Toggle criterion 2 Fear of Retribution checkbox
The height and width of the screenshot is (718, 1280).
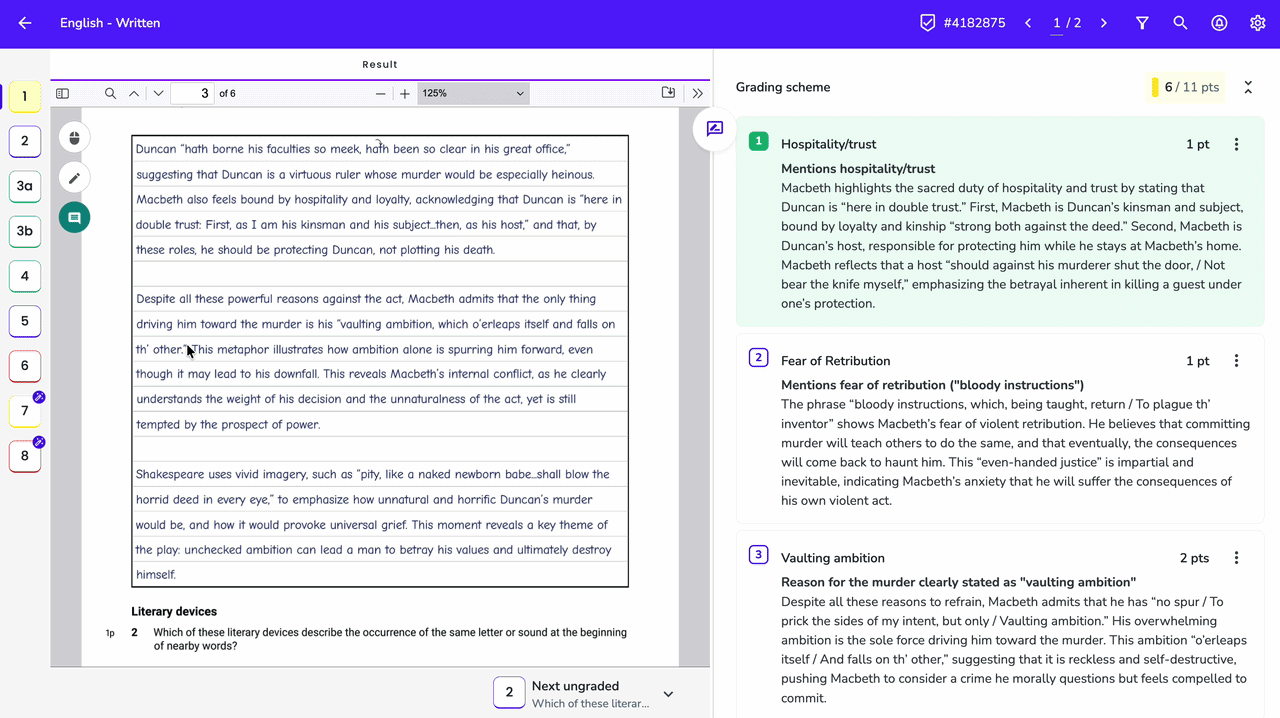point(759,358)
